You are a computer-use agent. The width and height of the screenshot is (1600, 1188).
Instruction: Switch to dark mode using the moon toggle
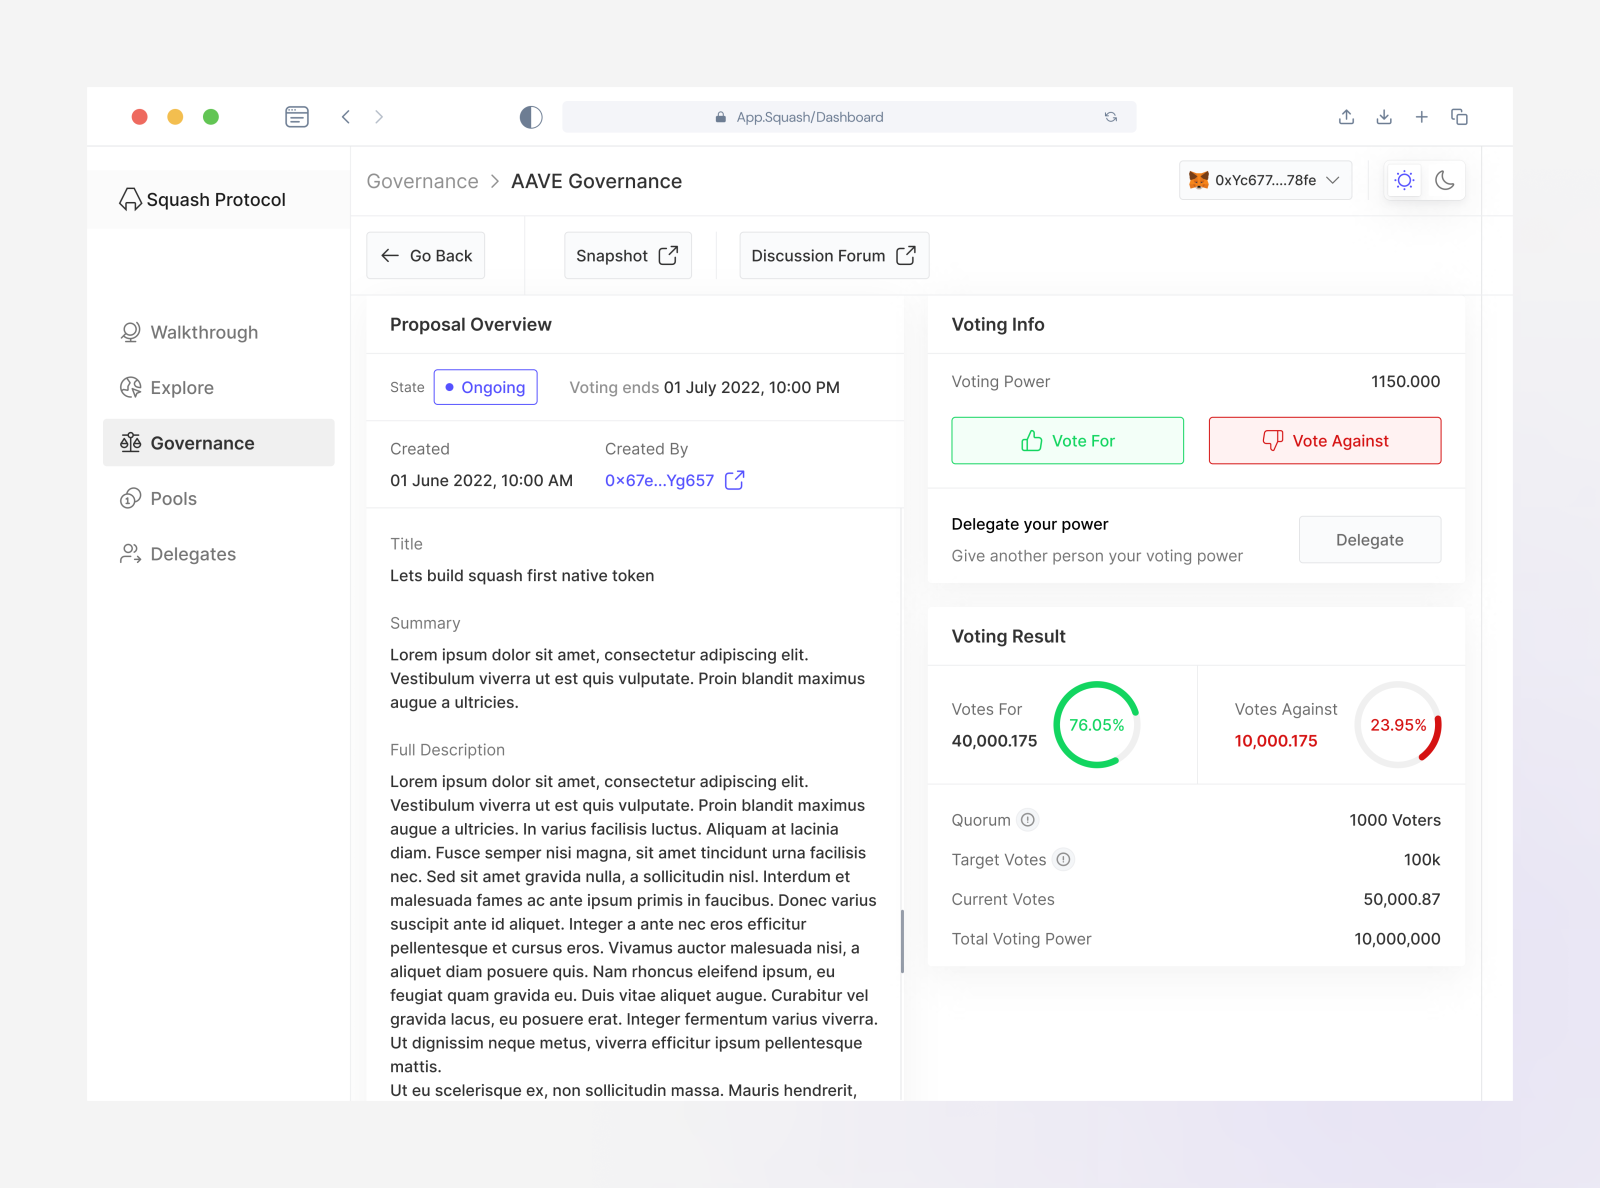(1445, 180)
